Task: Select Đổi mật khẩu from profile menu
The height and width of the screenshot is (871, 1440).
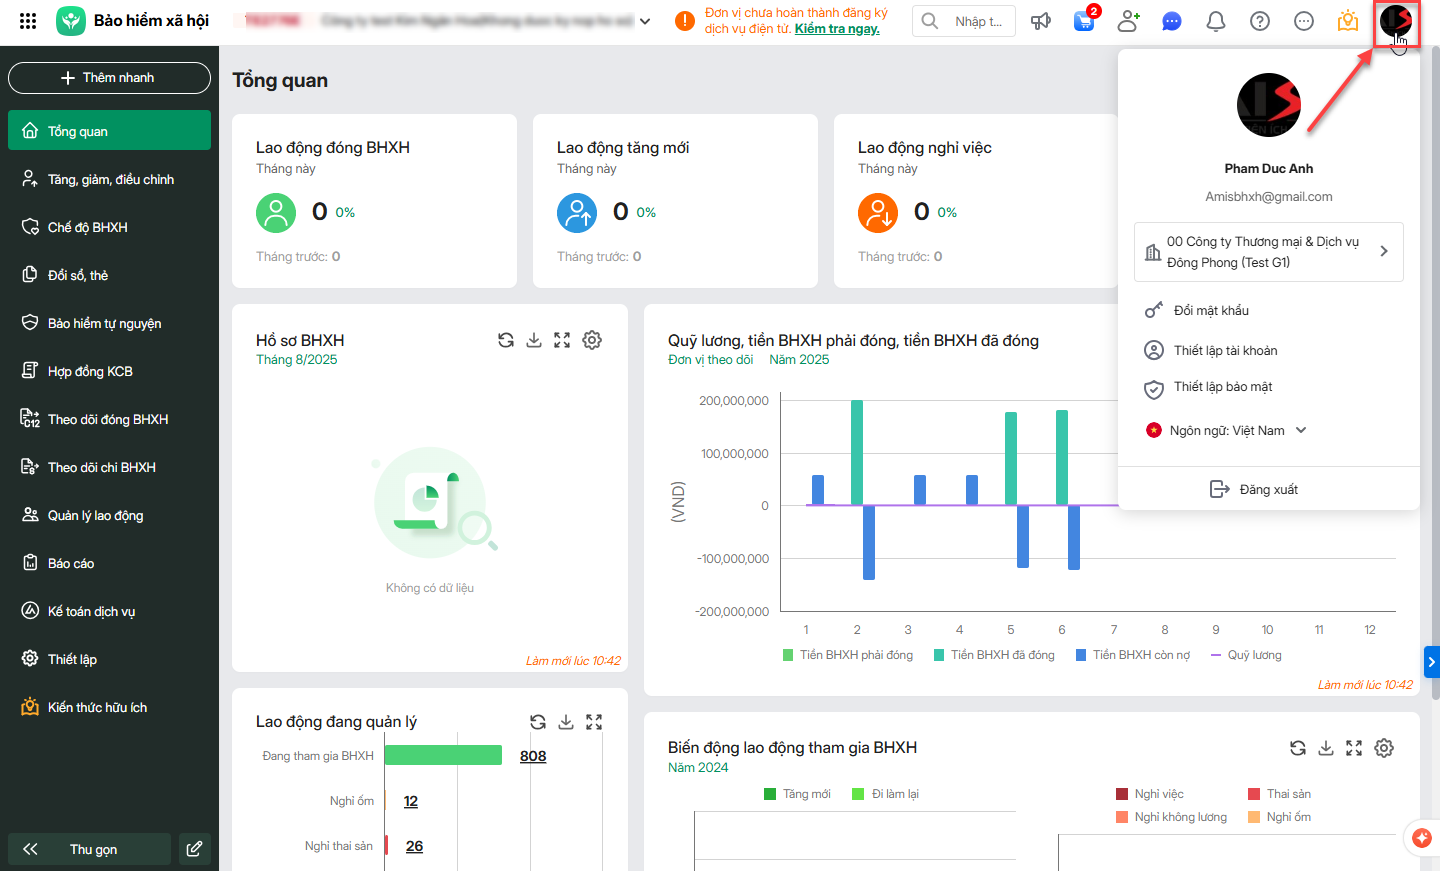Action: point(1210,310)
